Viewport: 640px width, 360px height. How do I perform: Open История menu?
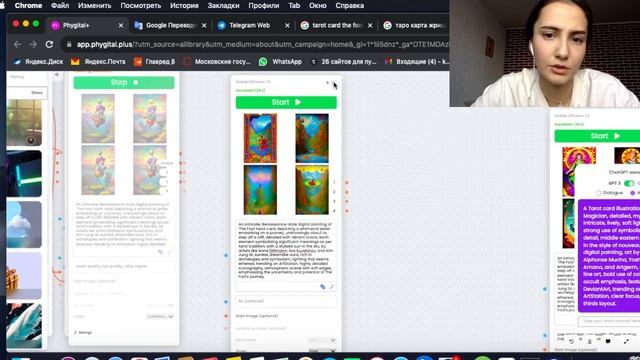point(184,6)
